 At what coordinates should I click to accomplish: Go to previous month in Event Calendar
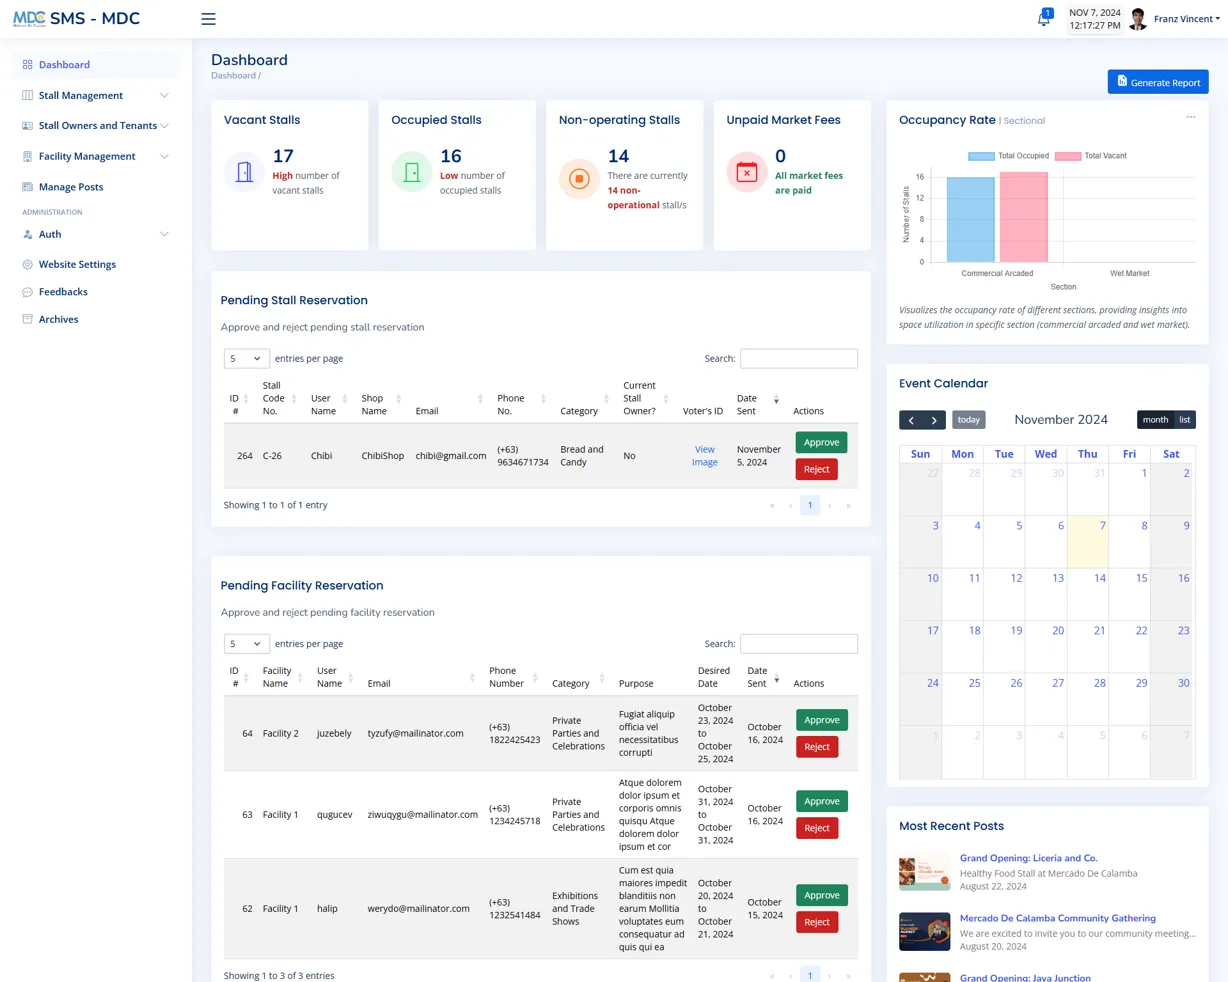click(x=911, y=420)
